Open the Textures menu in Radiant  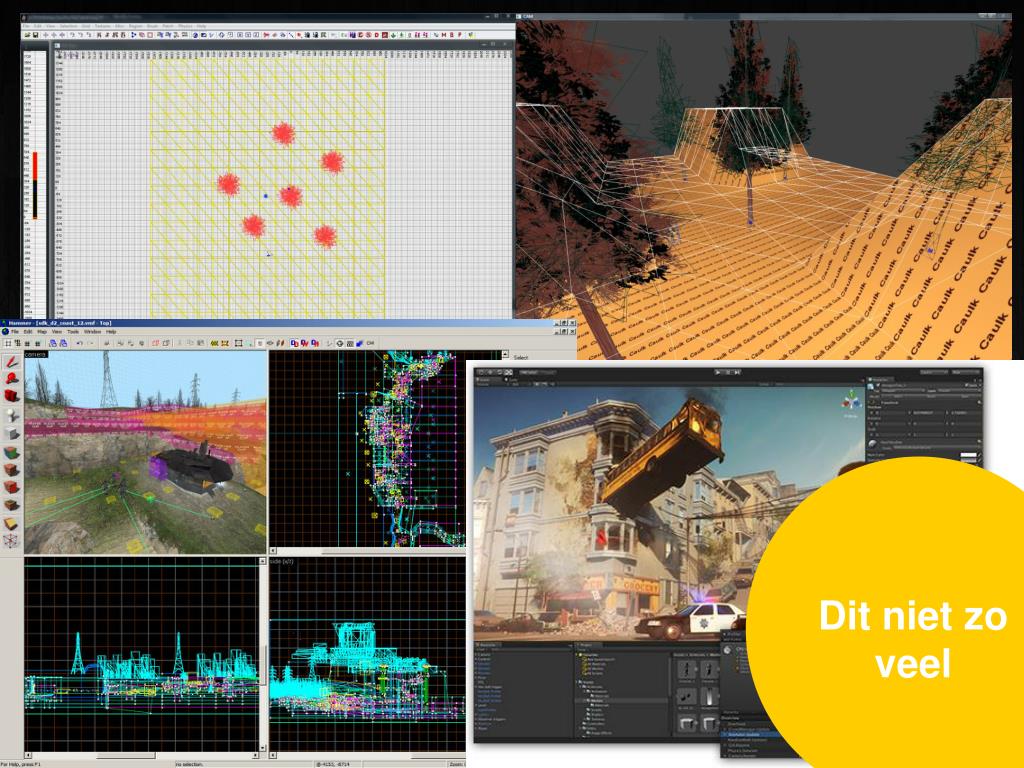pyautogui.click(x=103, y=26)
